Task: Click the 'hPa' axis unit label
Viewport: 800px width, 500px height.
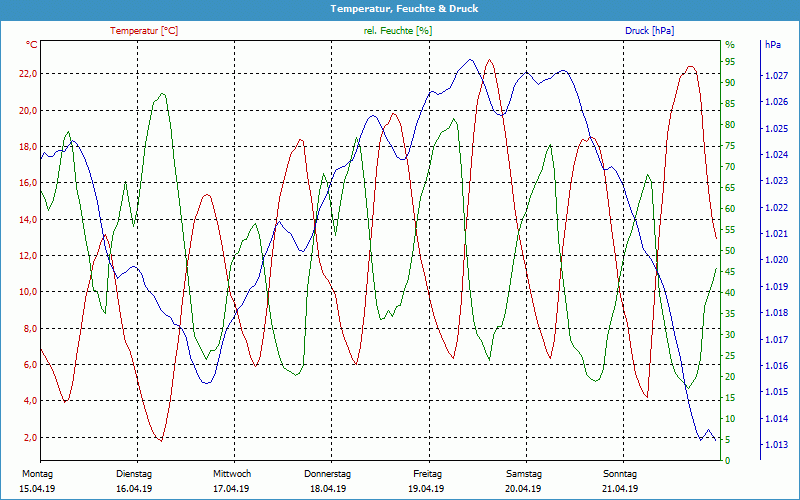Action: click(772, 45)
